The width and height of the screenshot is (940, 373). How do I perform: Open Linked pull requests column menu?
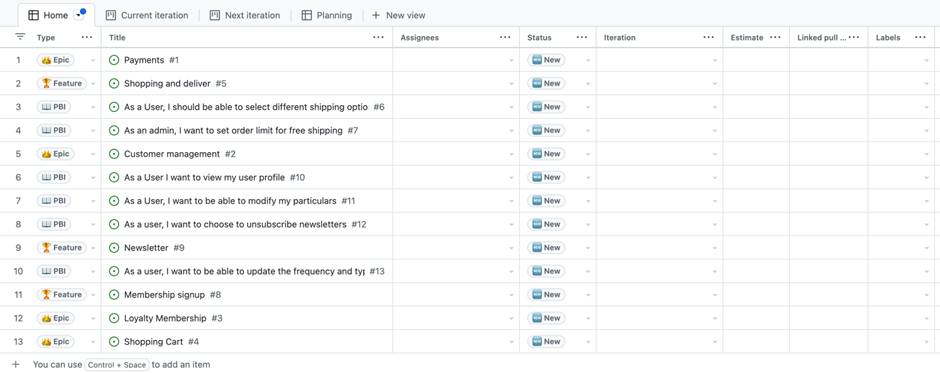click(854, 37)
